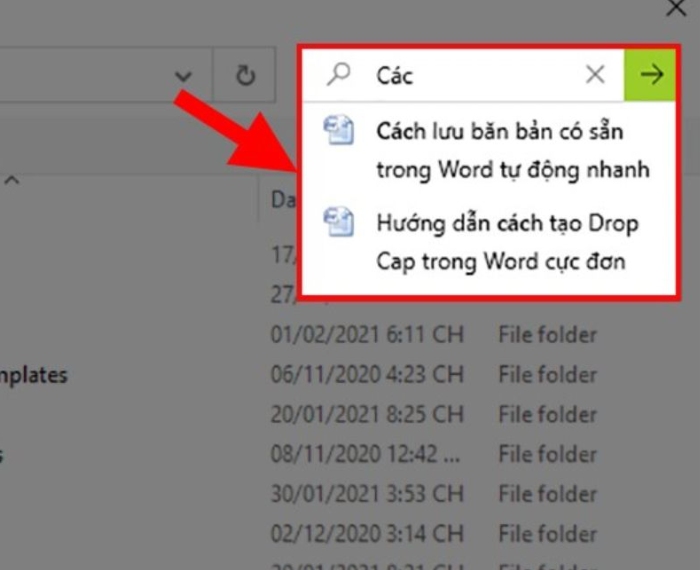The image size is (700, 570).
Task: Click the search magnifier icon
Action: (339, 74)
